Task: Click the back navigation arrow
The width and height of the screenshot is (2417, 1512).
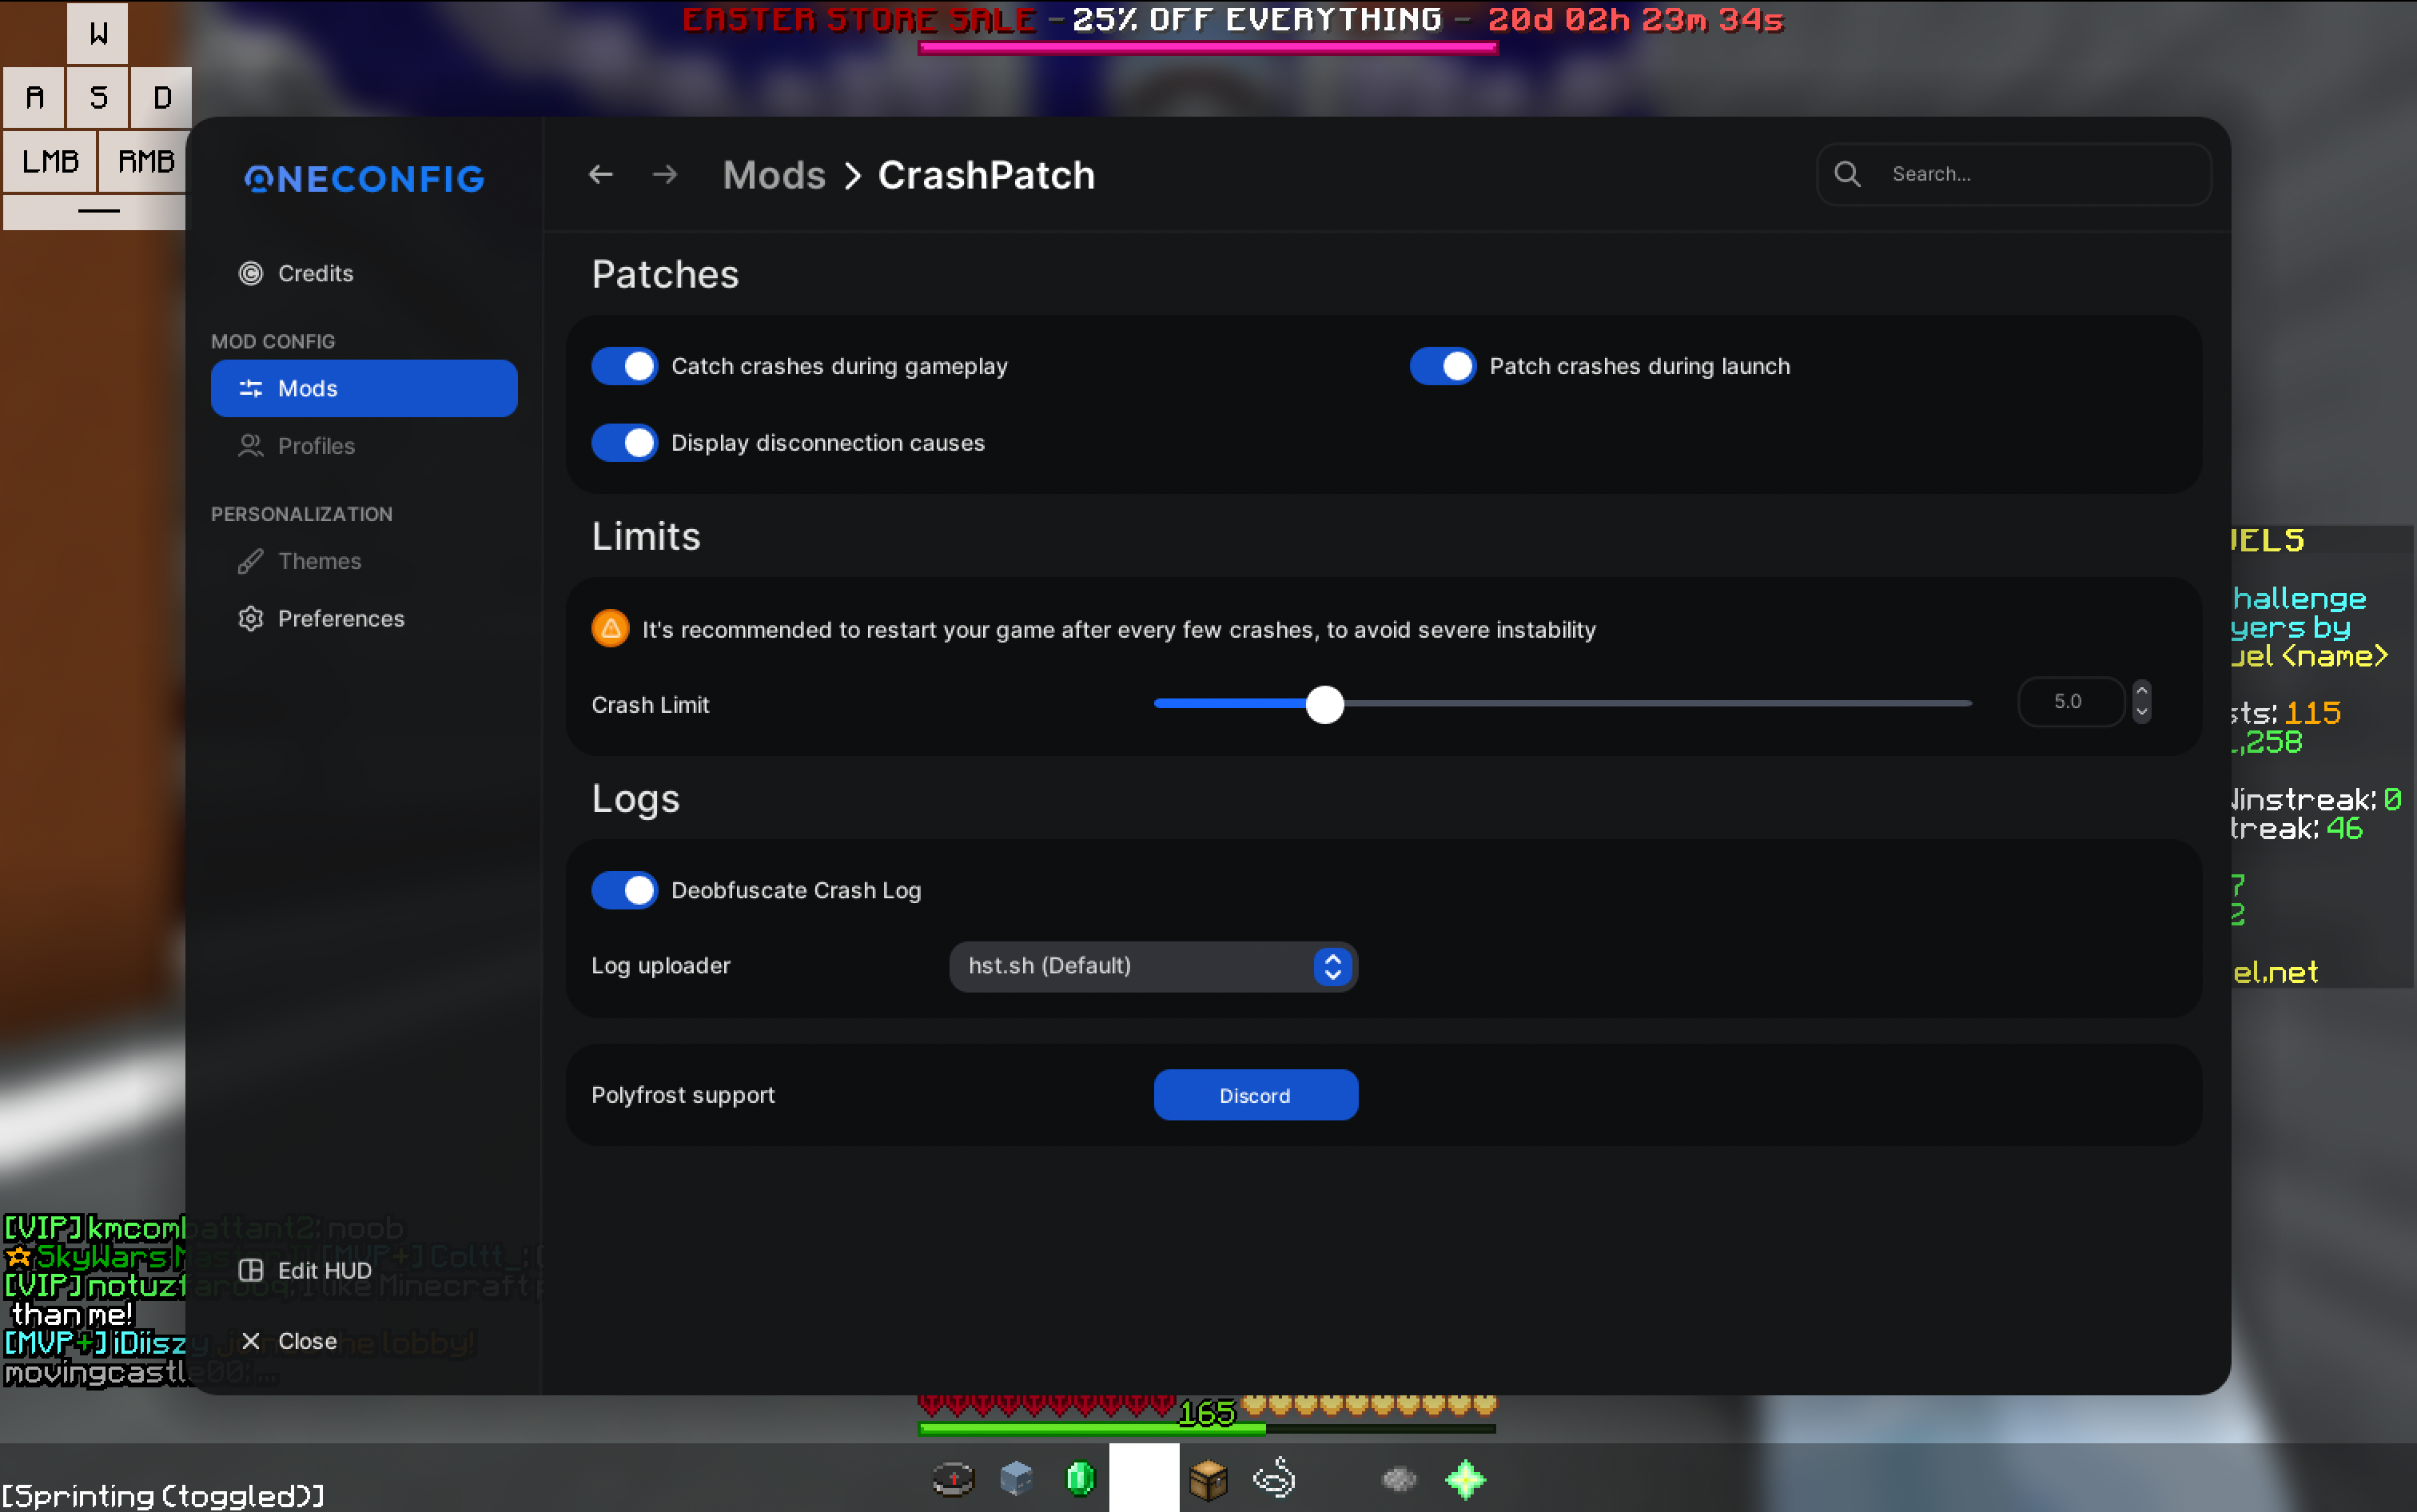Action: tap(600, 174)
